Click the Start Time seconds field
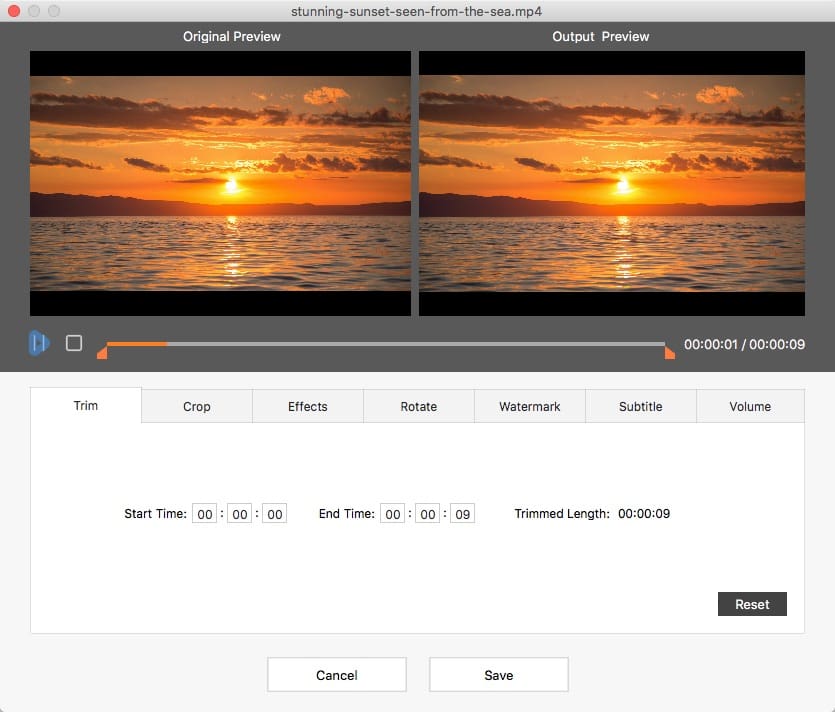The height and width of the screenshot is (712, 835). pyautogui.click(x=274, y=514)
